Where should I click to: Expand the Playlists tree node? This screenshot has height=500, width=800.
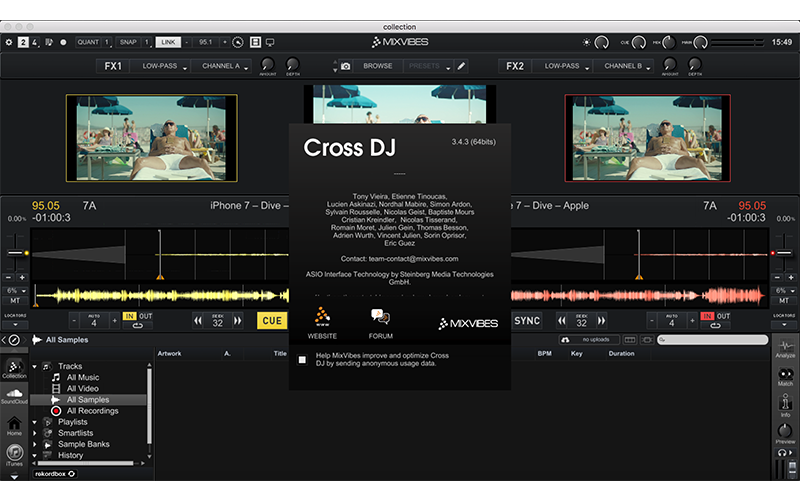click(35, 422)
